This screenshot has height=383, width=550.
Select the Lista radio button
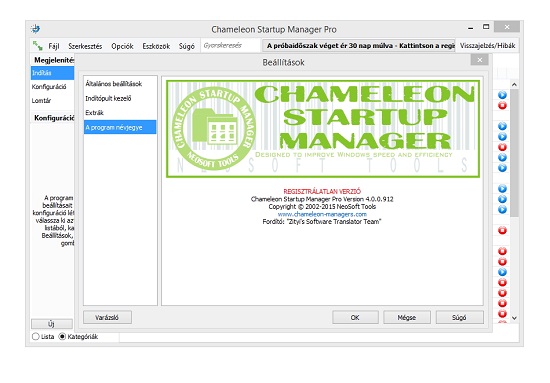(x=35, y=336)
